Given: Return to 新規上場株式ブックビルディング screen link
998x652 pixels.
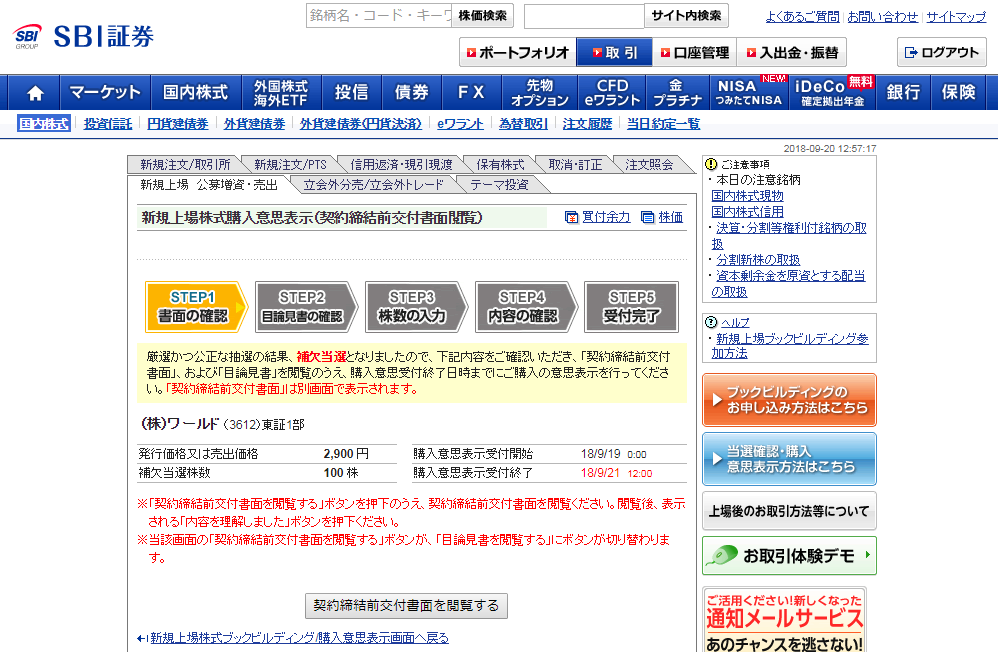Looking at the screenshot, I should [299, 638].
